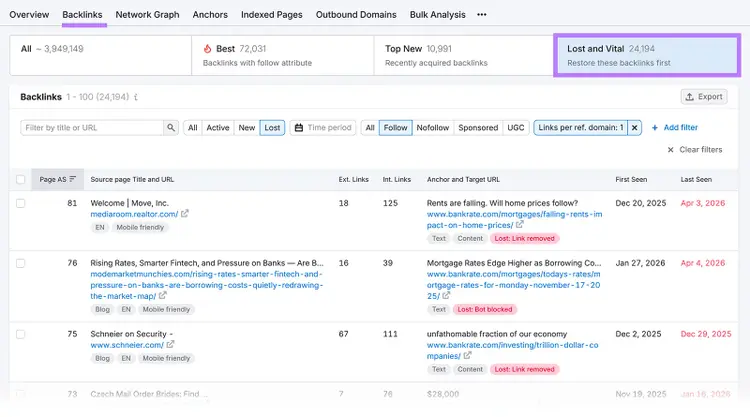Click the Ext. Links column header
The image size is (750, 417).
point(353,179)
